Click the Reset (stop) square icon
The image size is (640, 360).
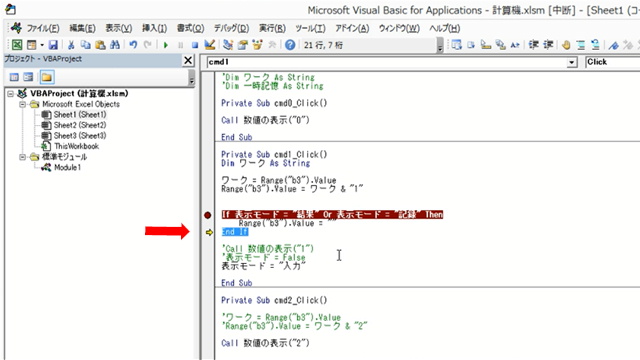click(195, 45)
